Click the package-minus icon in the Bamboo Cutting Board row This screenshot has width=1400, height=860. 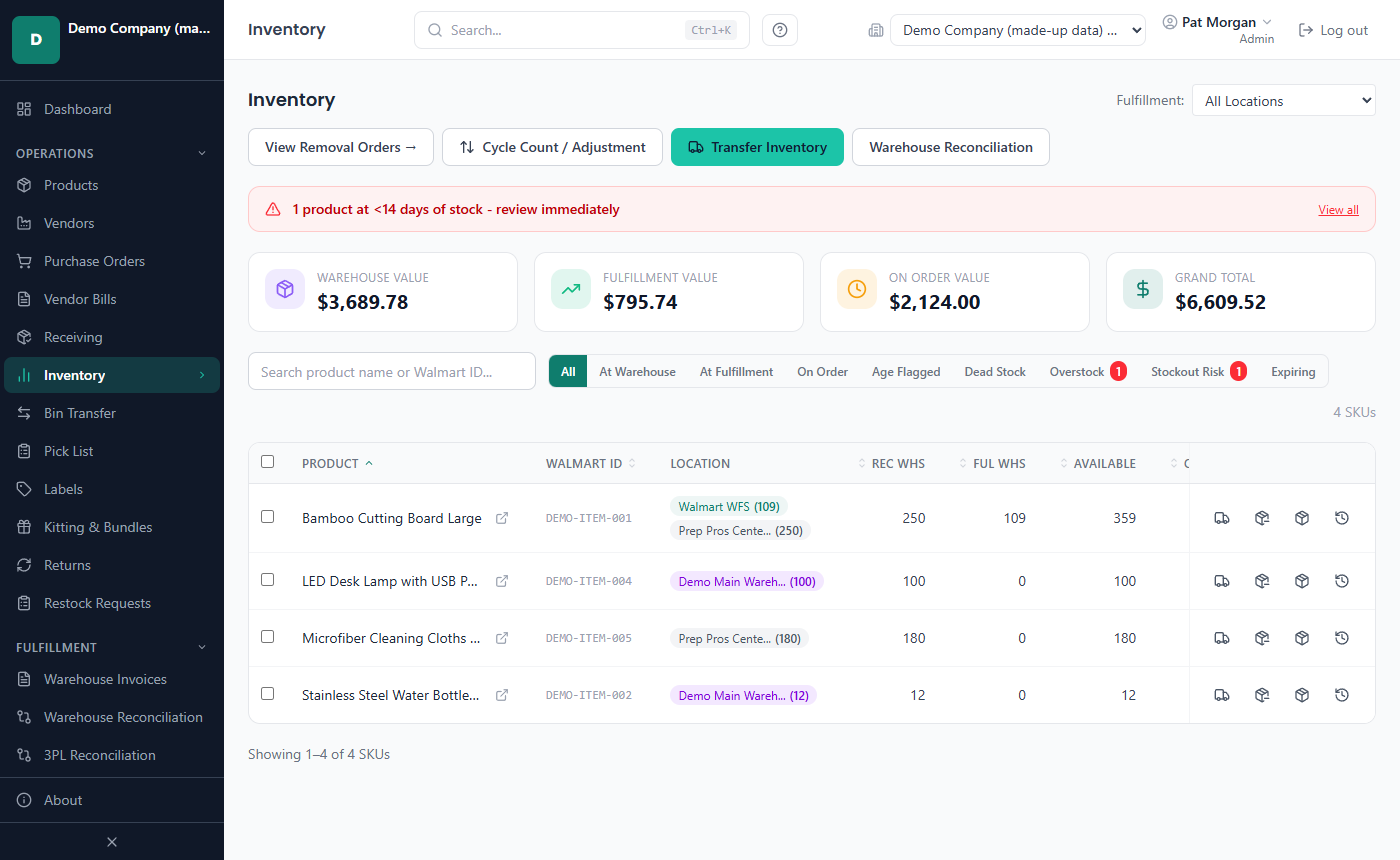point(1262,518)
